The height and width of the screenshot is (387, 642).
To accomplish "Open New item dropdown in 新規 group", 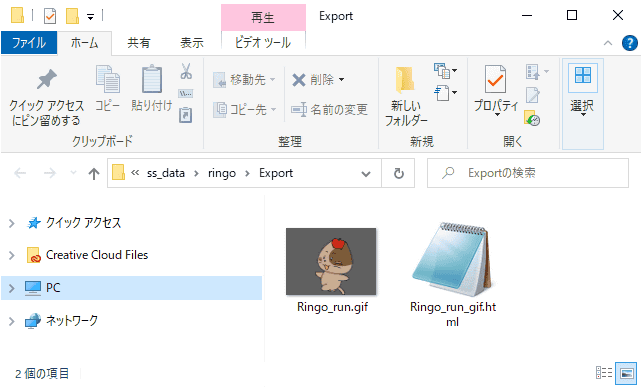I will [445, 71].
